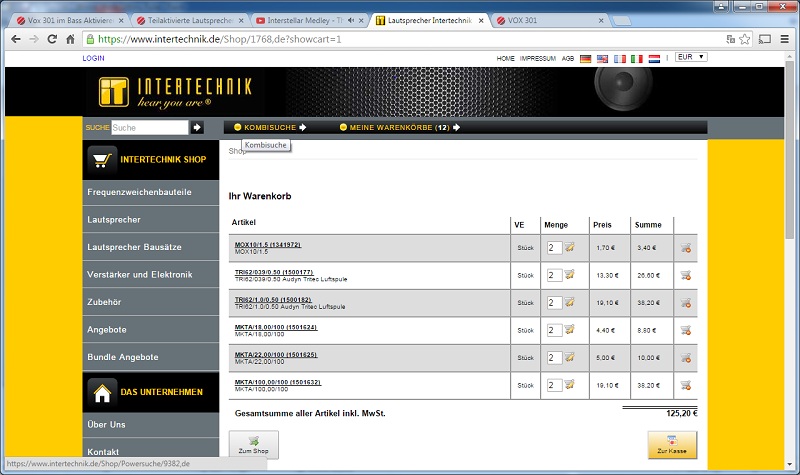Click the cast screen icon
Viewport: 800px width, 475px height.
[x=765, y=39]
